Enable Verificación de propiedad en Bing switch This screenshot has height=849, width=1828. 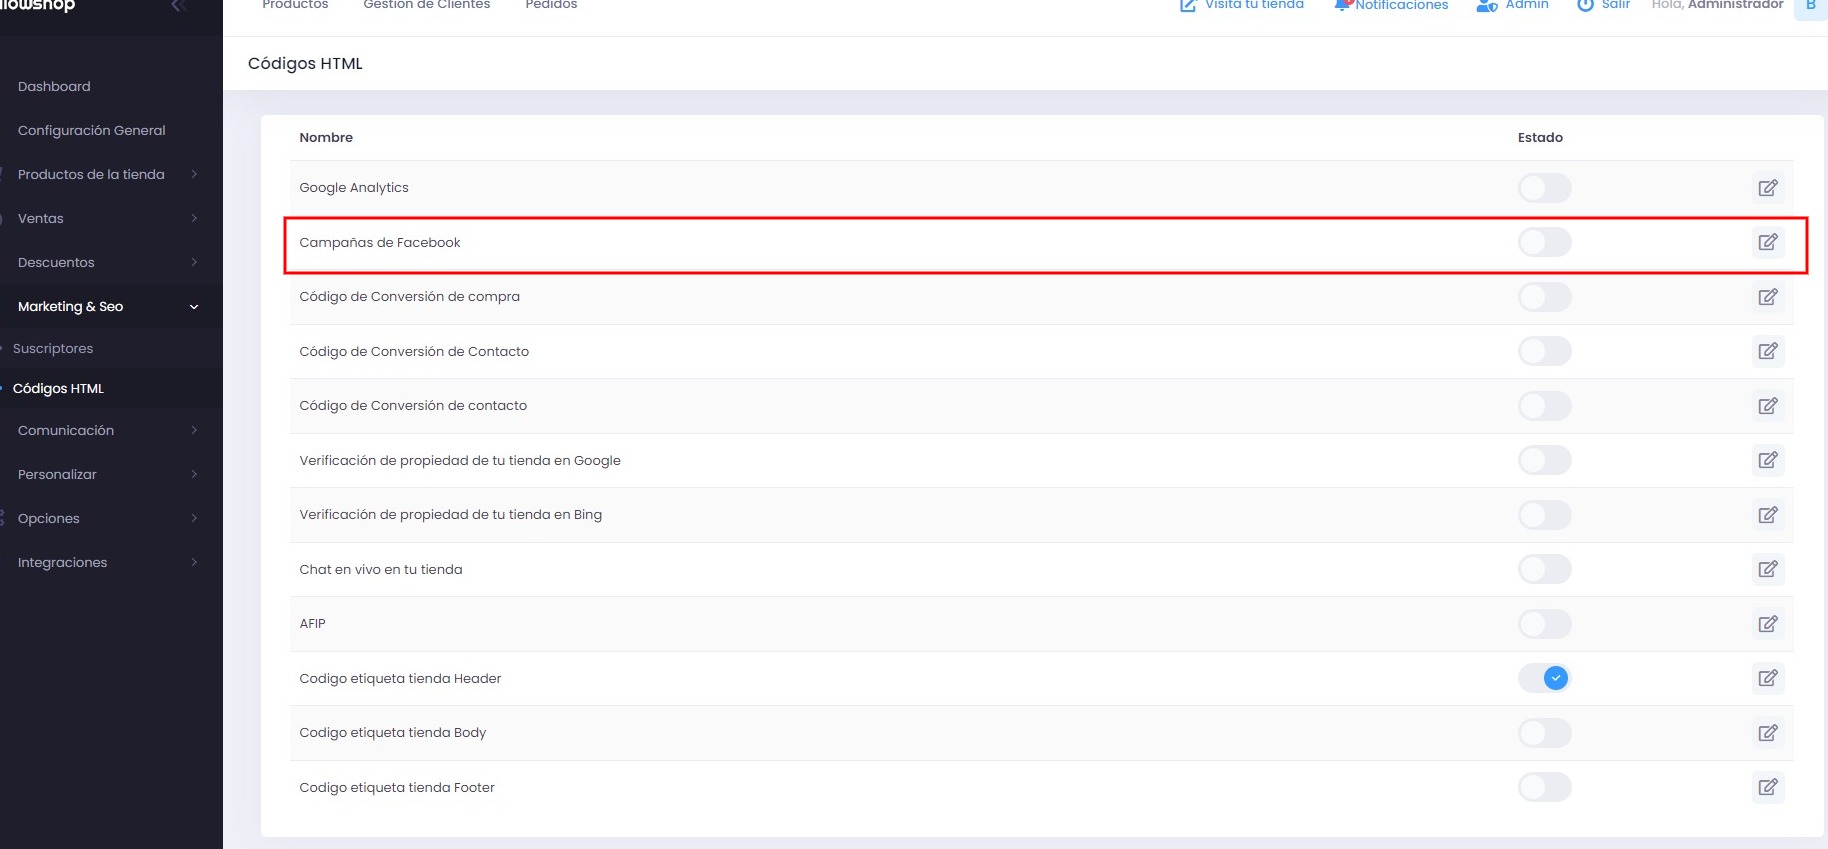pos(1544,515)
